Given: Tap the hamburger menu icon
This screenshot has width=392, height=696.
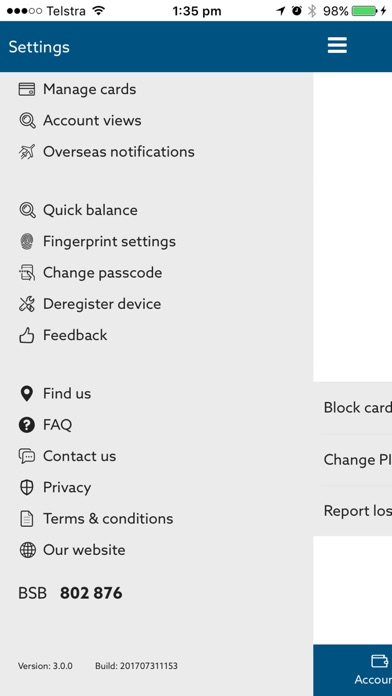Looking at the screenshot, I should point(337,46).
